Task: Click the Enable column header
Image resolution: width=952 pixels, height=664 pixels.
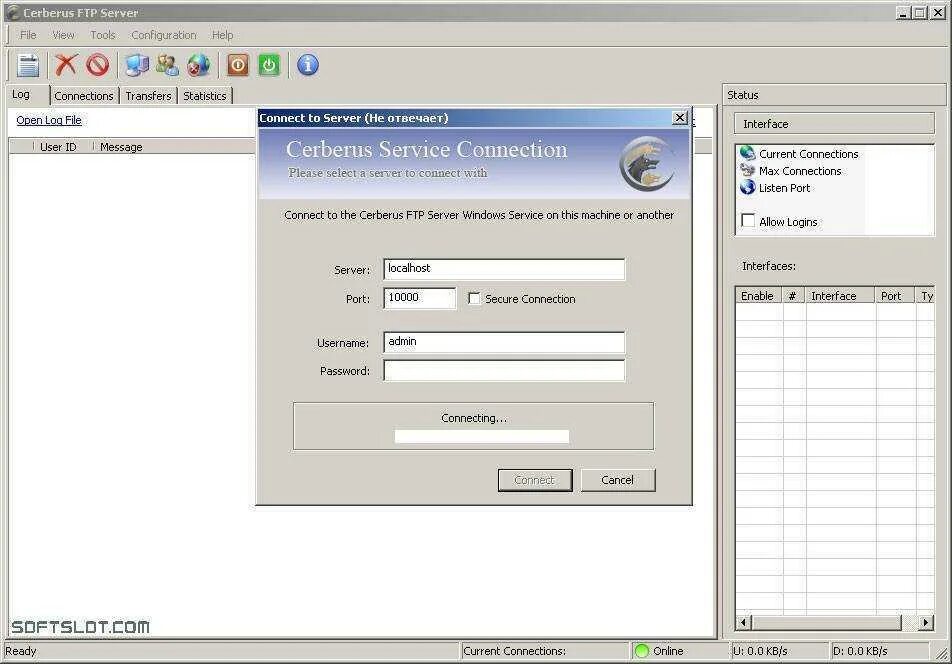Action: tap(758, 296)
